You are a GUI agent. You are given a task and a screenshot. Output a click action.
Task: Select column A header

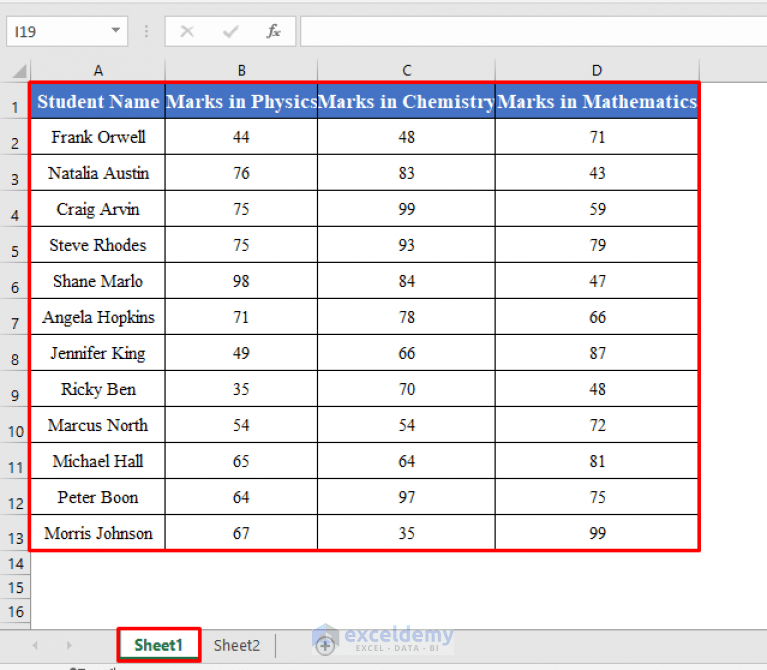tap(98, 71)
